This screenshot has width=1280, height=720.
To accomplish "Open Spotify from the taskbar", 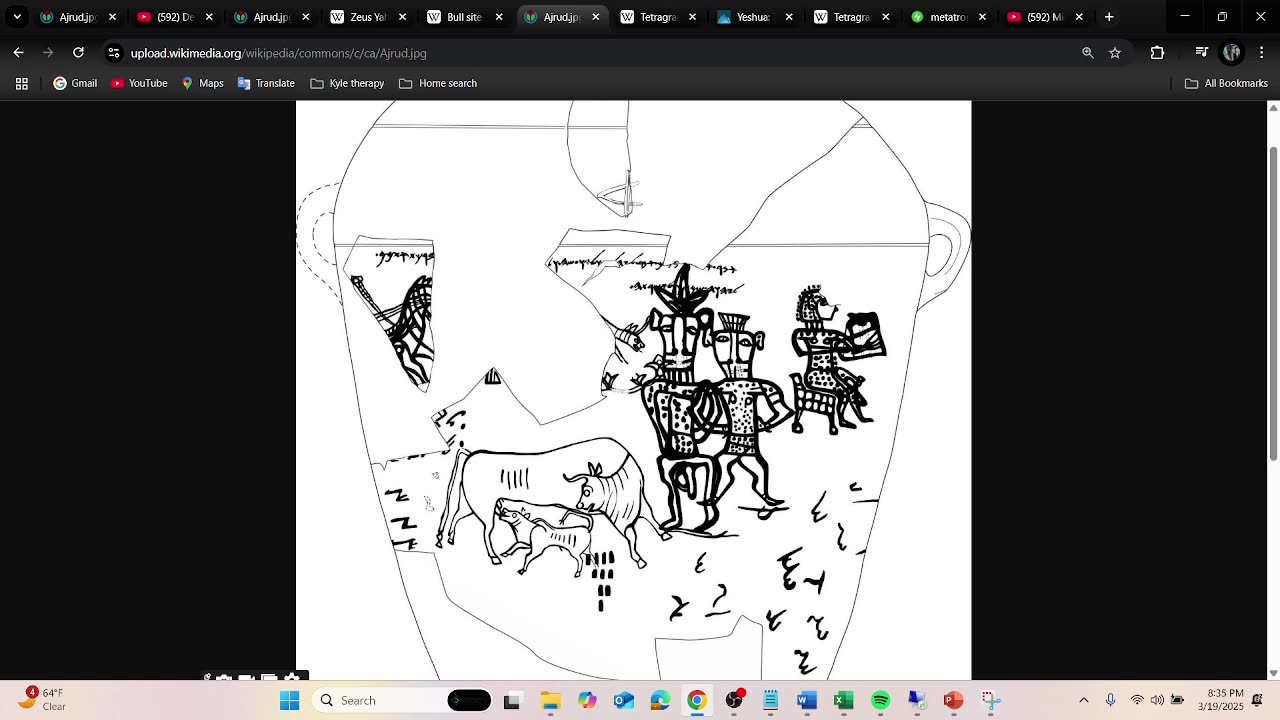I will click(x=881, y=700).
